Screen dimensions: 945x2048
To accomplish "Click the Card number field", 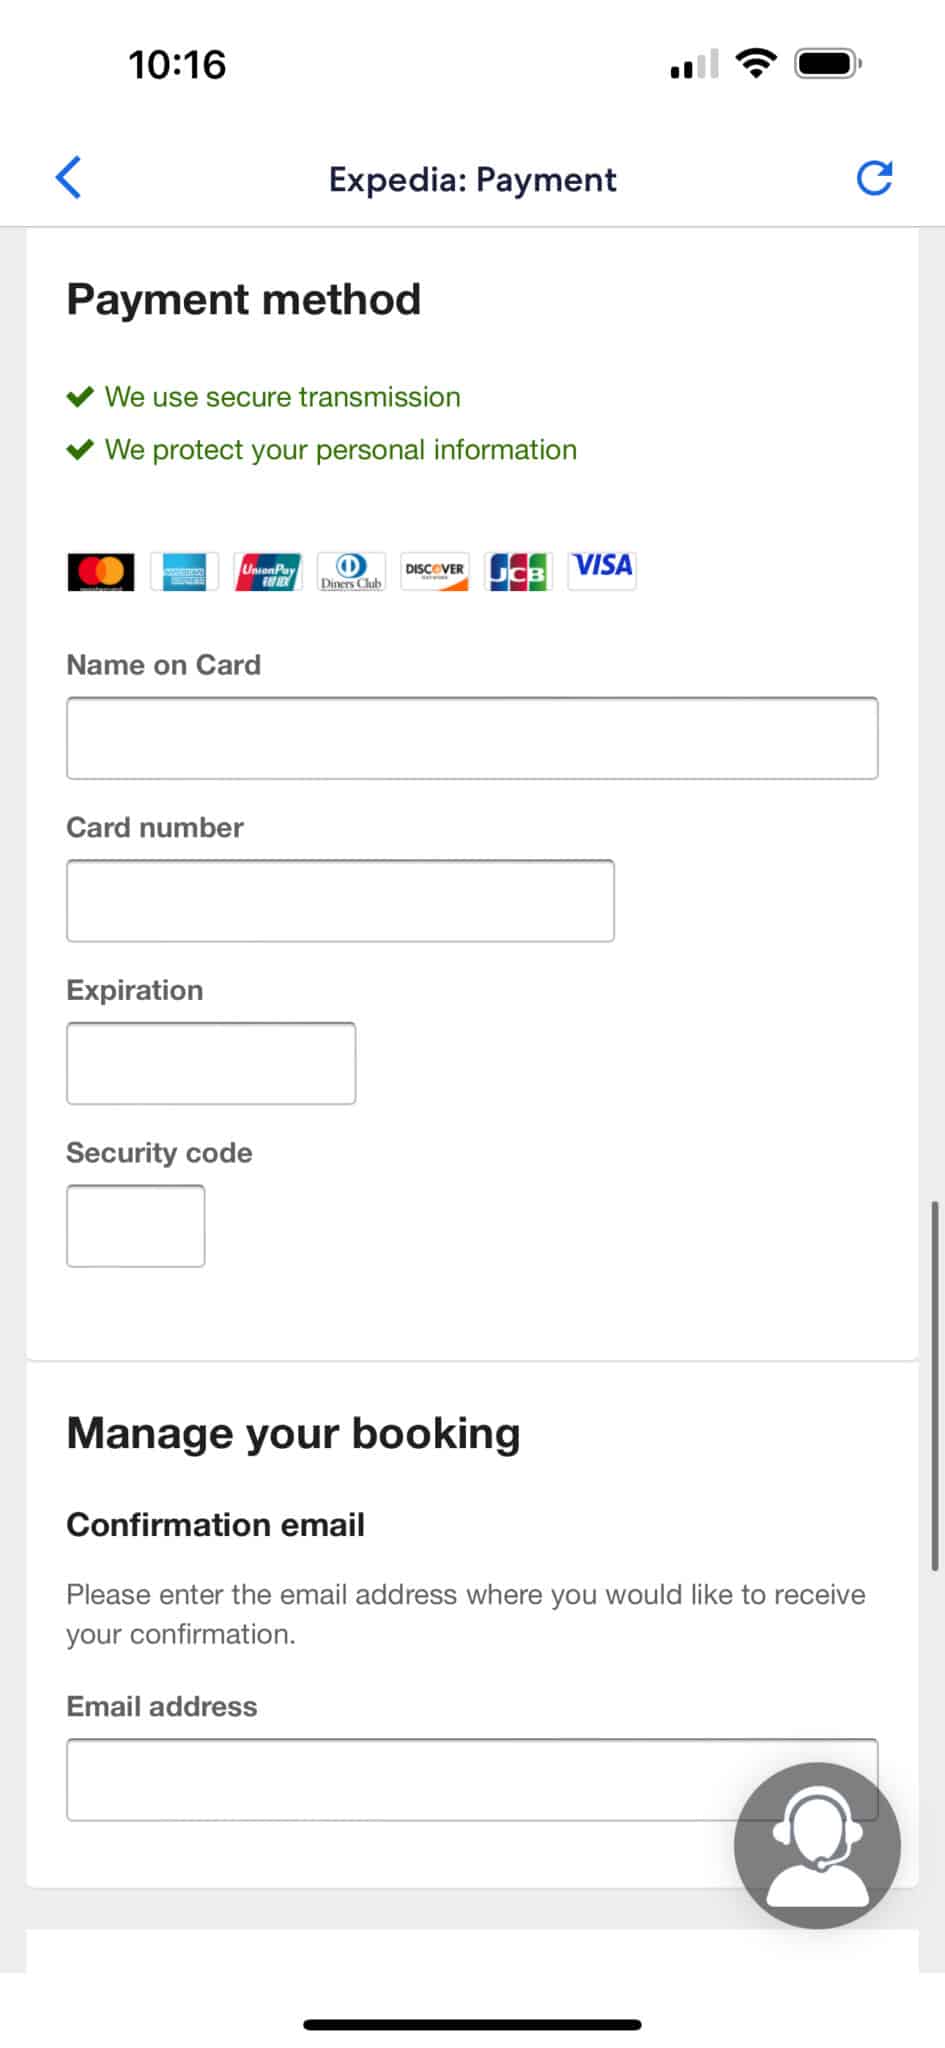I will click(x=340, y=899).
